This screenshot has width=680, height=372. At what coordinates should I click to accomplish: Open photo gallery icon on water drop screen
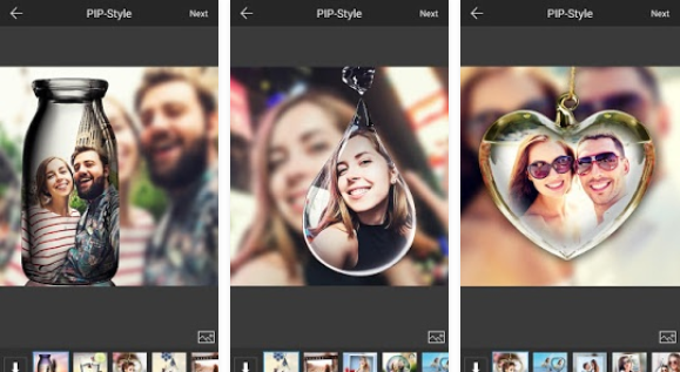(x=437, y=337)
